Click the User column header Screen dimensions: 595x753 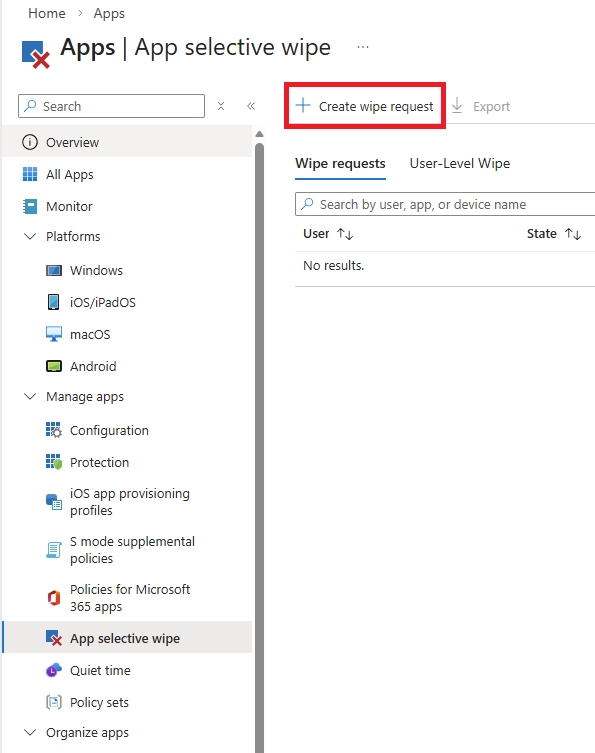[x=316, y=233]
